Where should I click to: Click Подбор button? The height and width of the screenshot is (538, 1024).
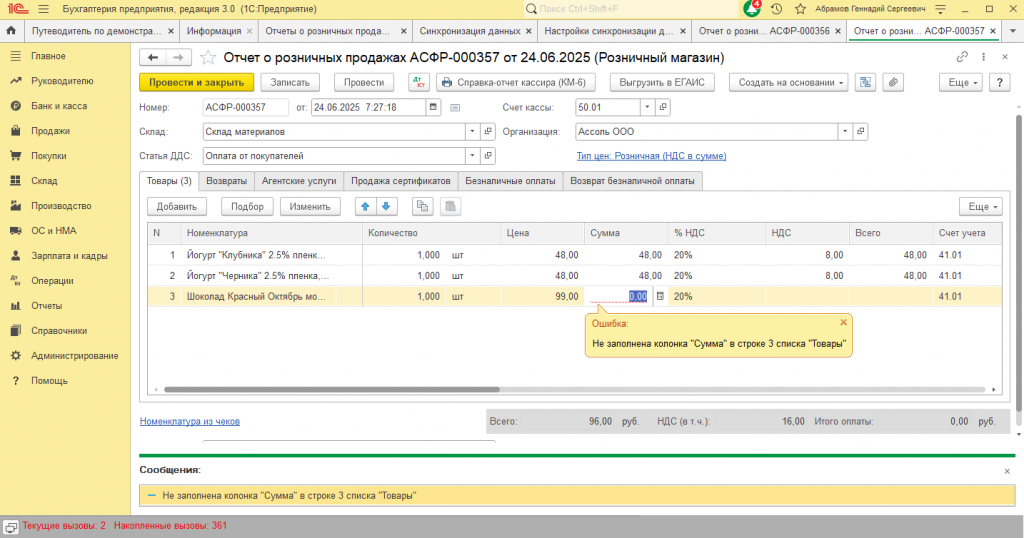247,206
